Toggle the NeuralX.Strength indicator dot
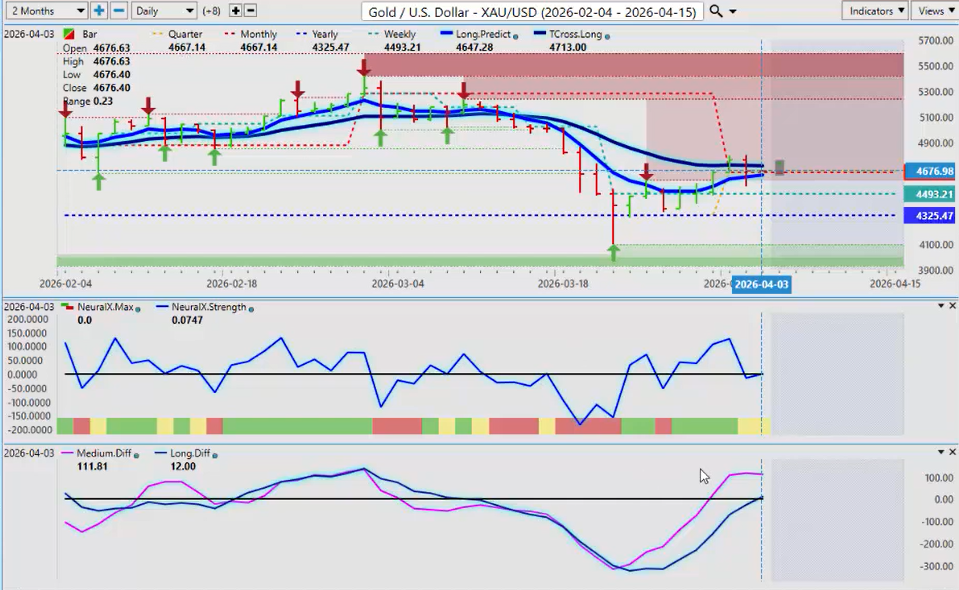Viewport: 959px width, 590px height. point(250,308)
